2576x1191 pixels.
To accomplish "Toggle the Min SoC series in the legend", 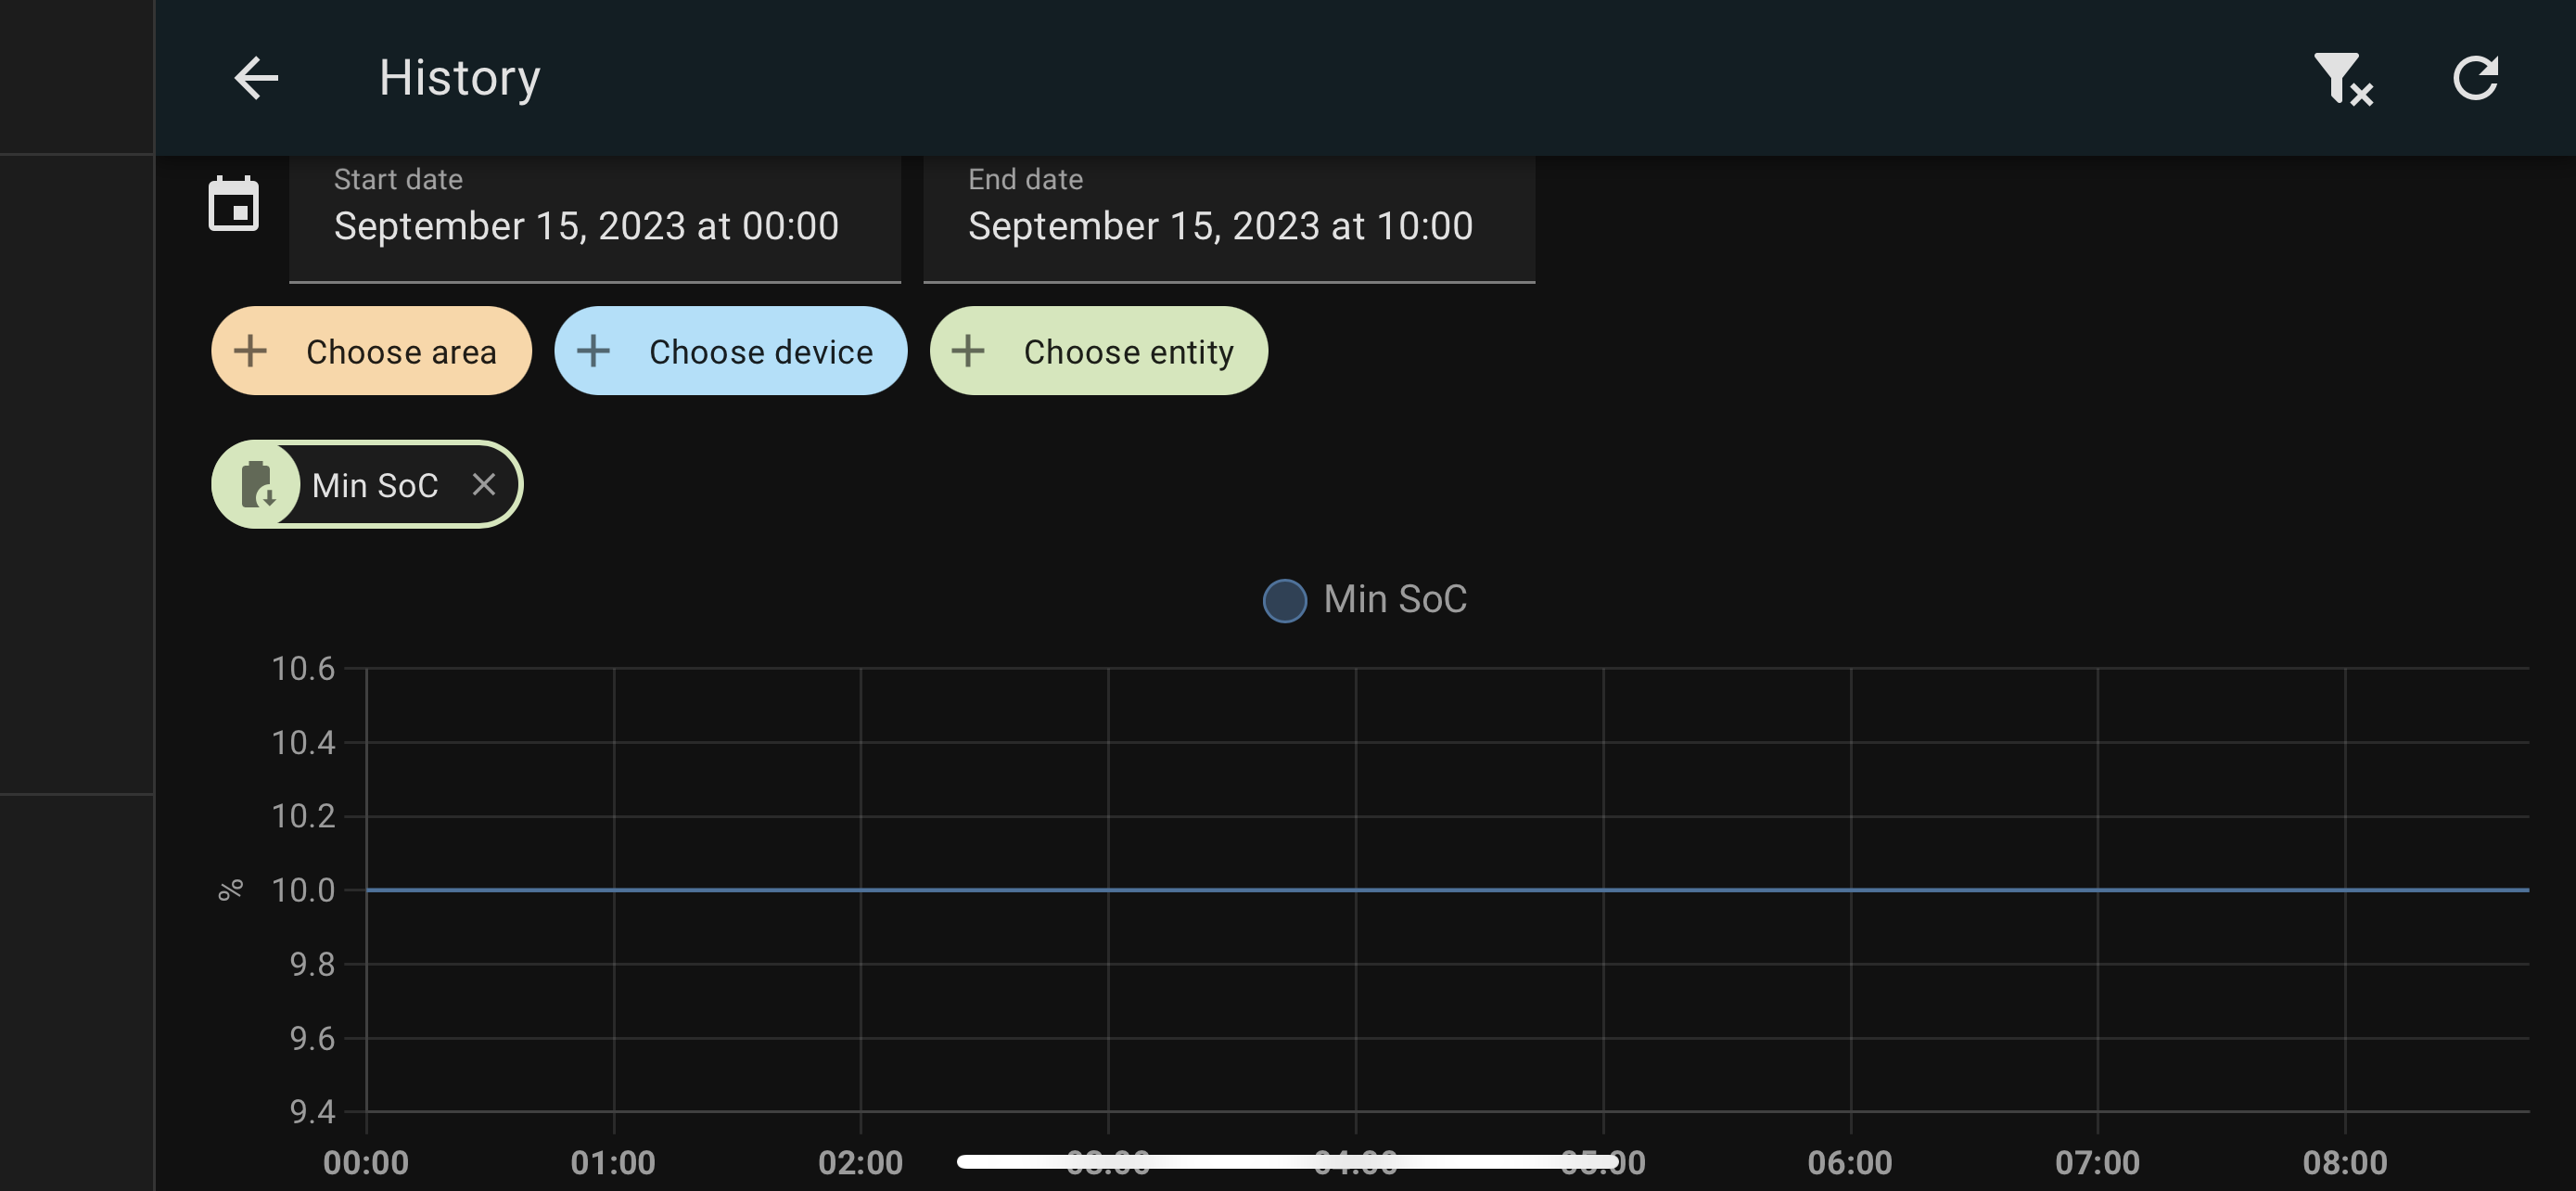I will (x=1363, y=599).
